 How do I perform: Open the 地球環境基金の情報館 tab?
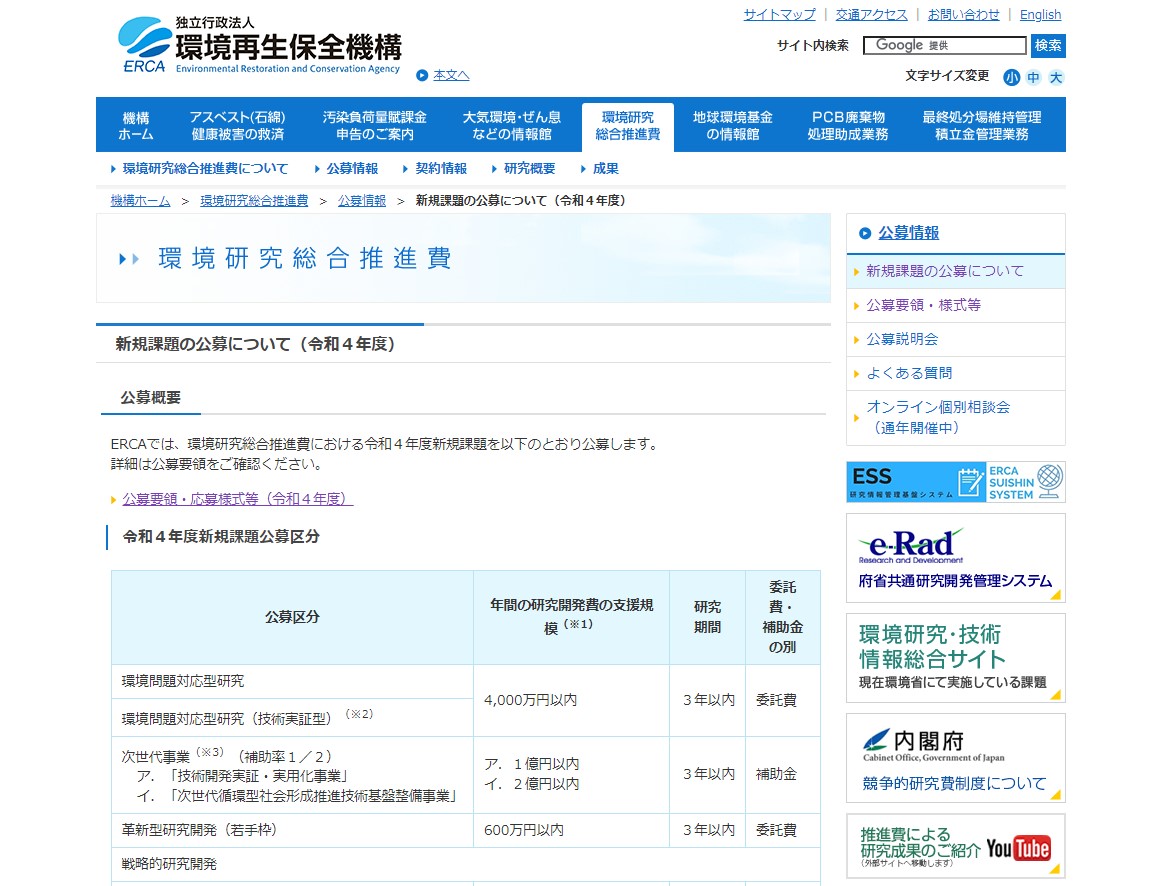coord(733,125)
